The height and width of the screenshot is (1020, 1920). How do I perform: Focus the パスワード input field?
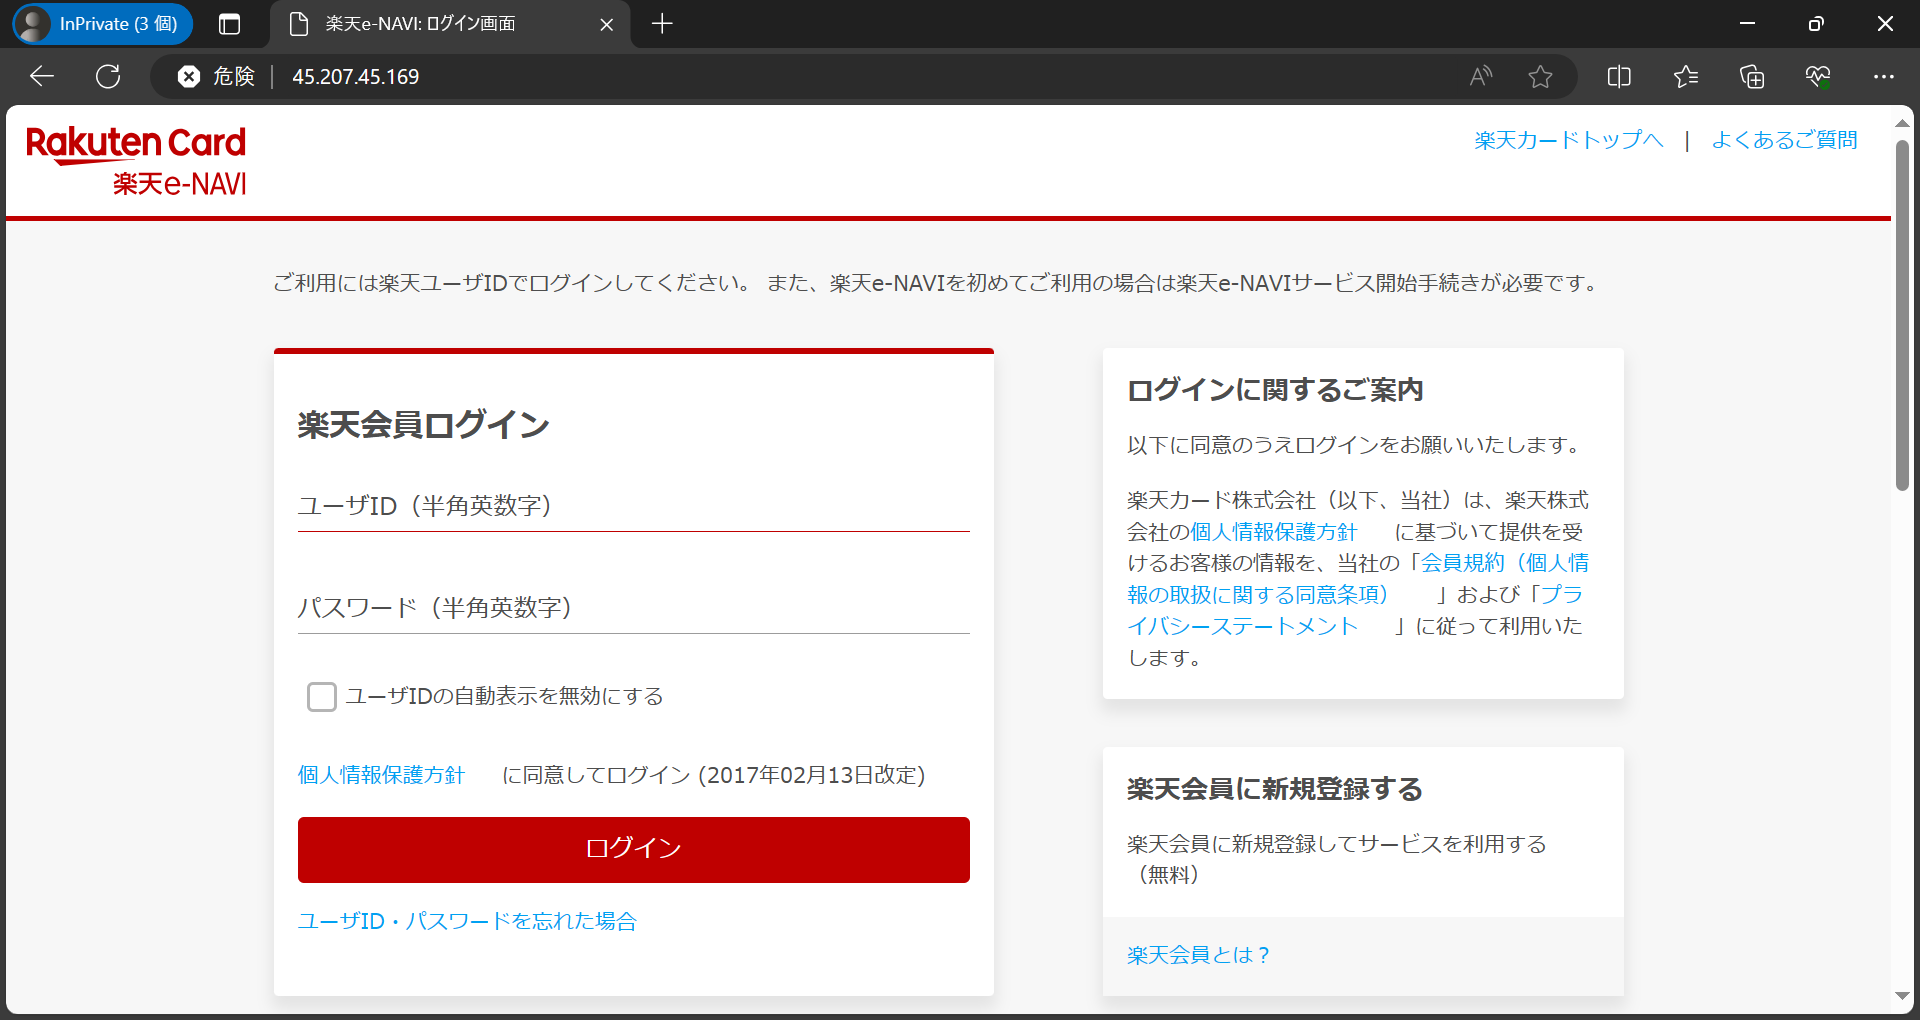coord(634,608)
